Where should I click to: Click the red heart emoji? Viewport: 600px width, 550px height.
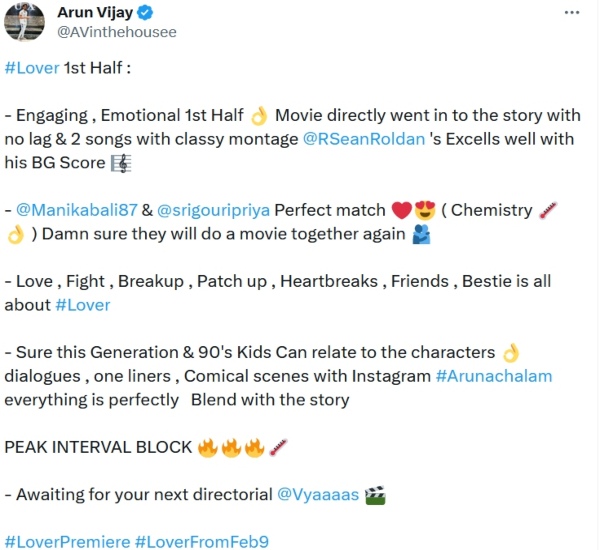click(402, 210)
